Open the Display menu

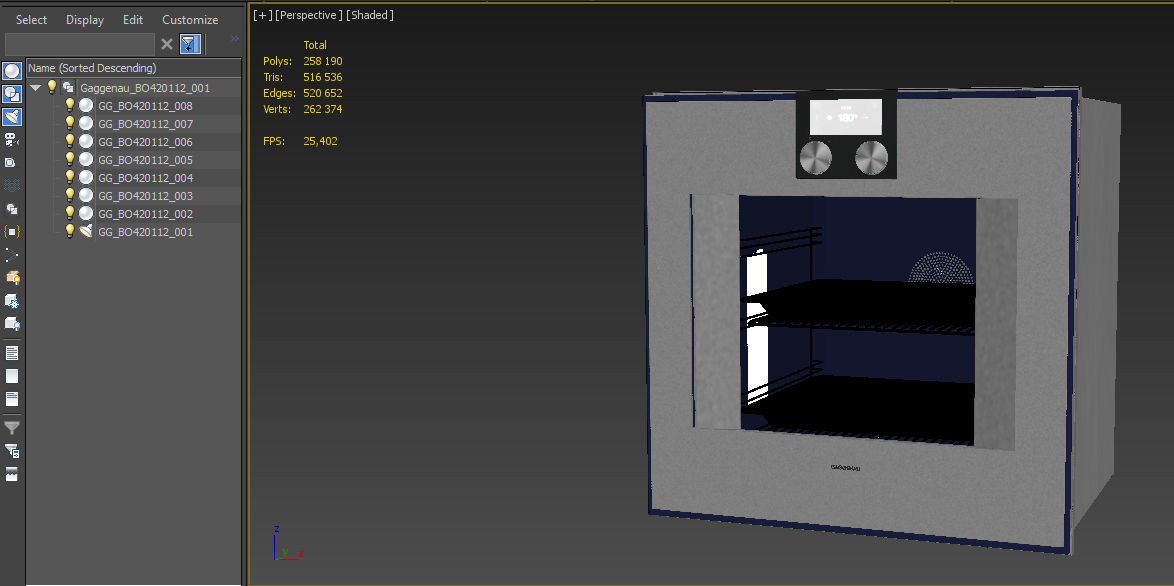[x=85, y=19]
